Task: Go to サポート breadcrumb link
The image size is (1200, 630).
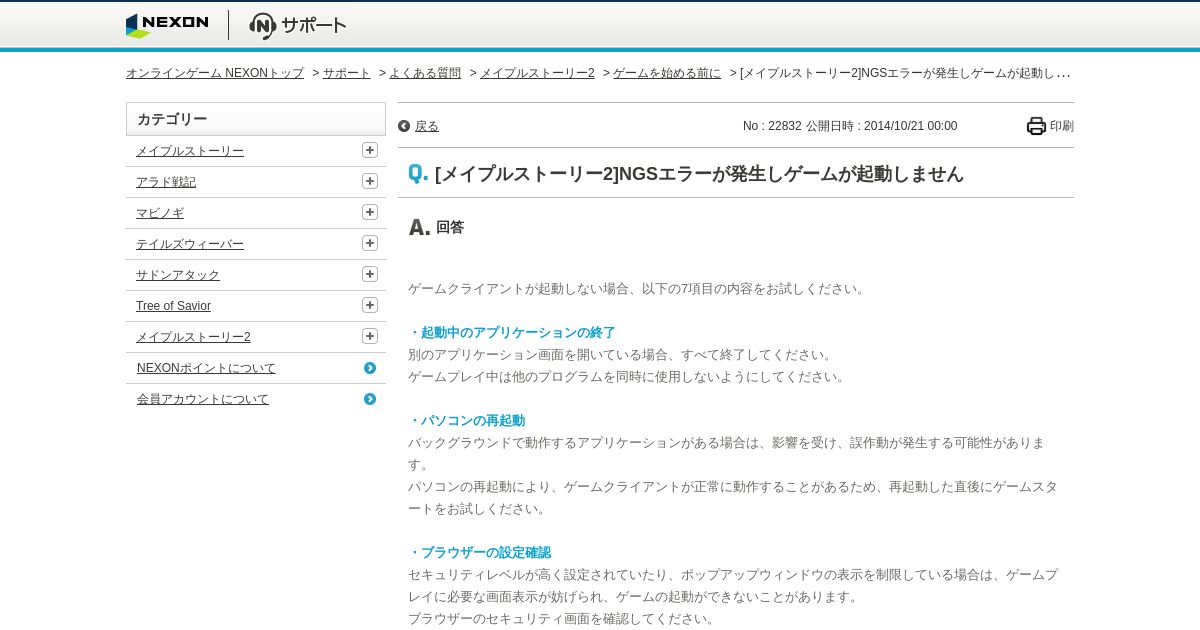Action: (x=346, y=73)
